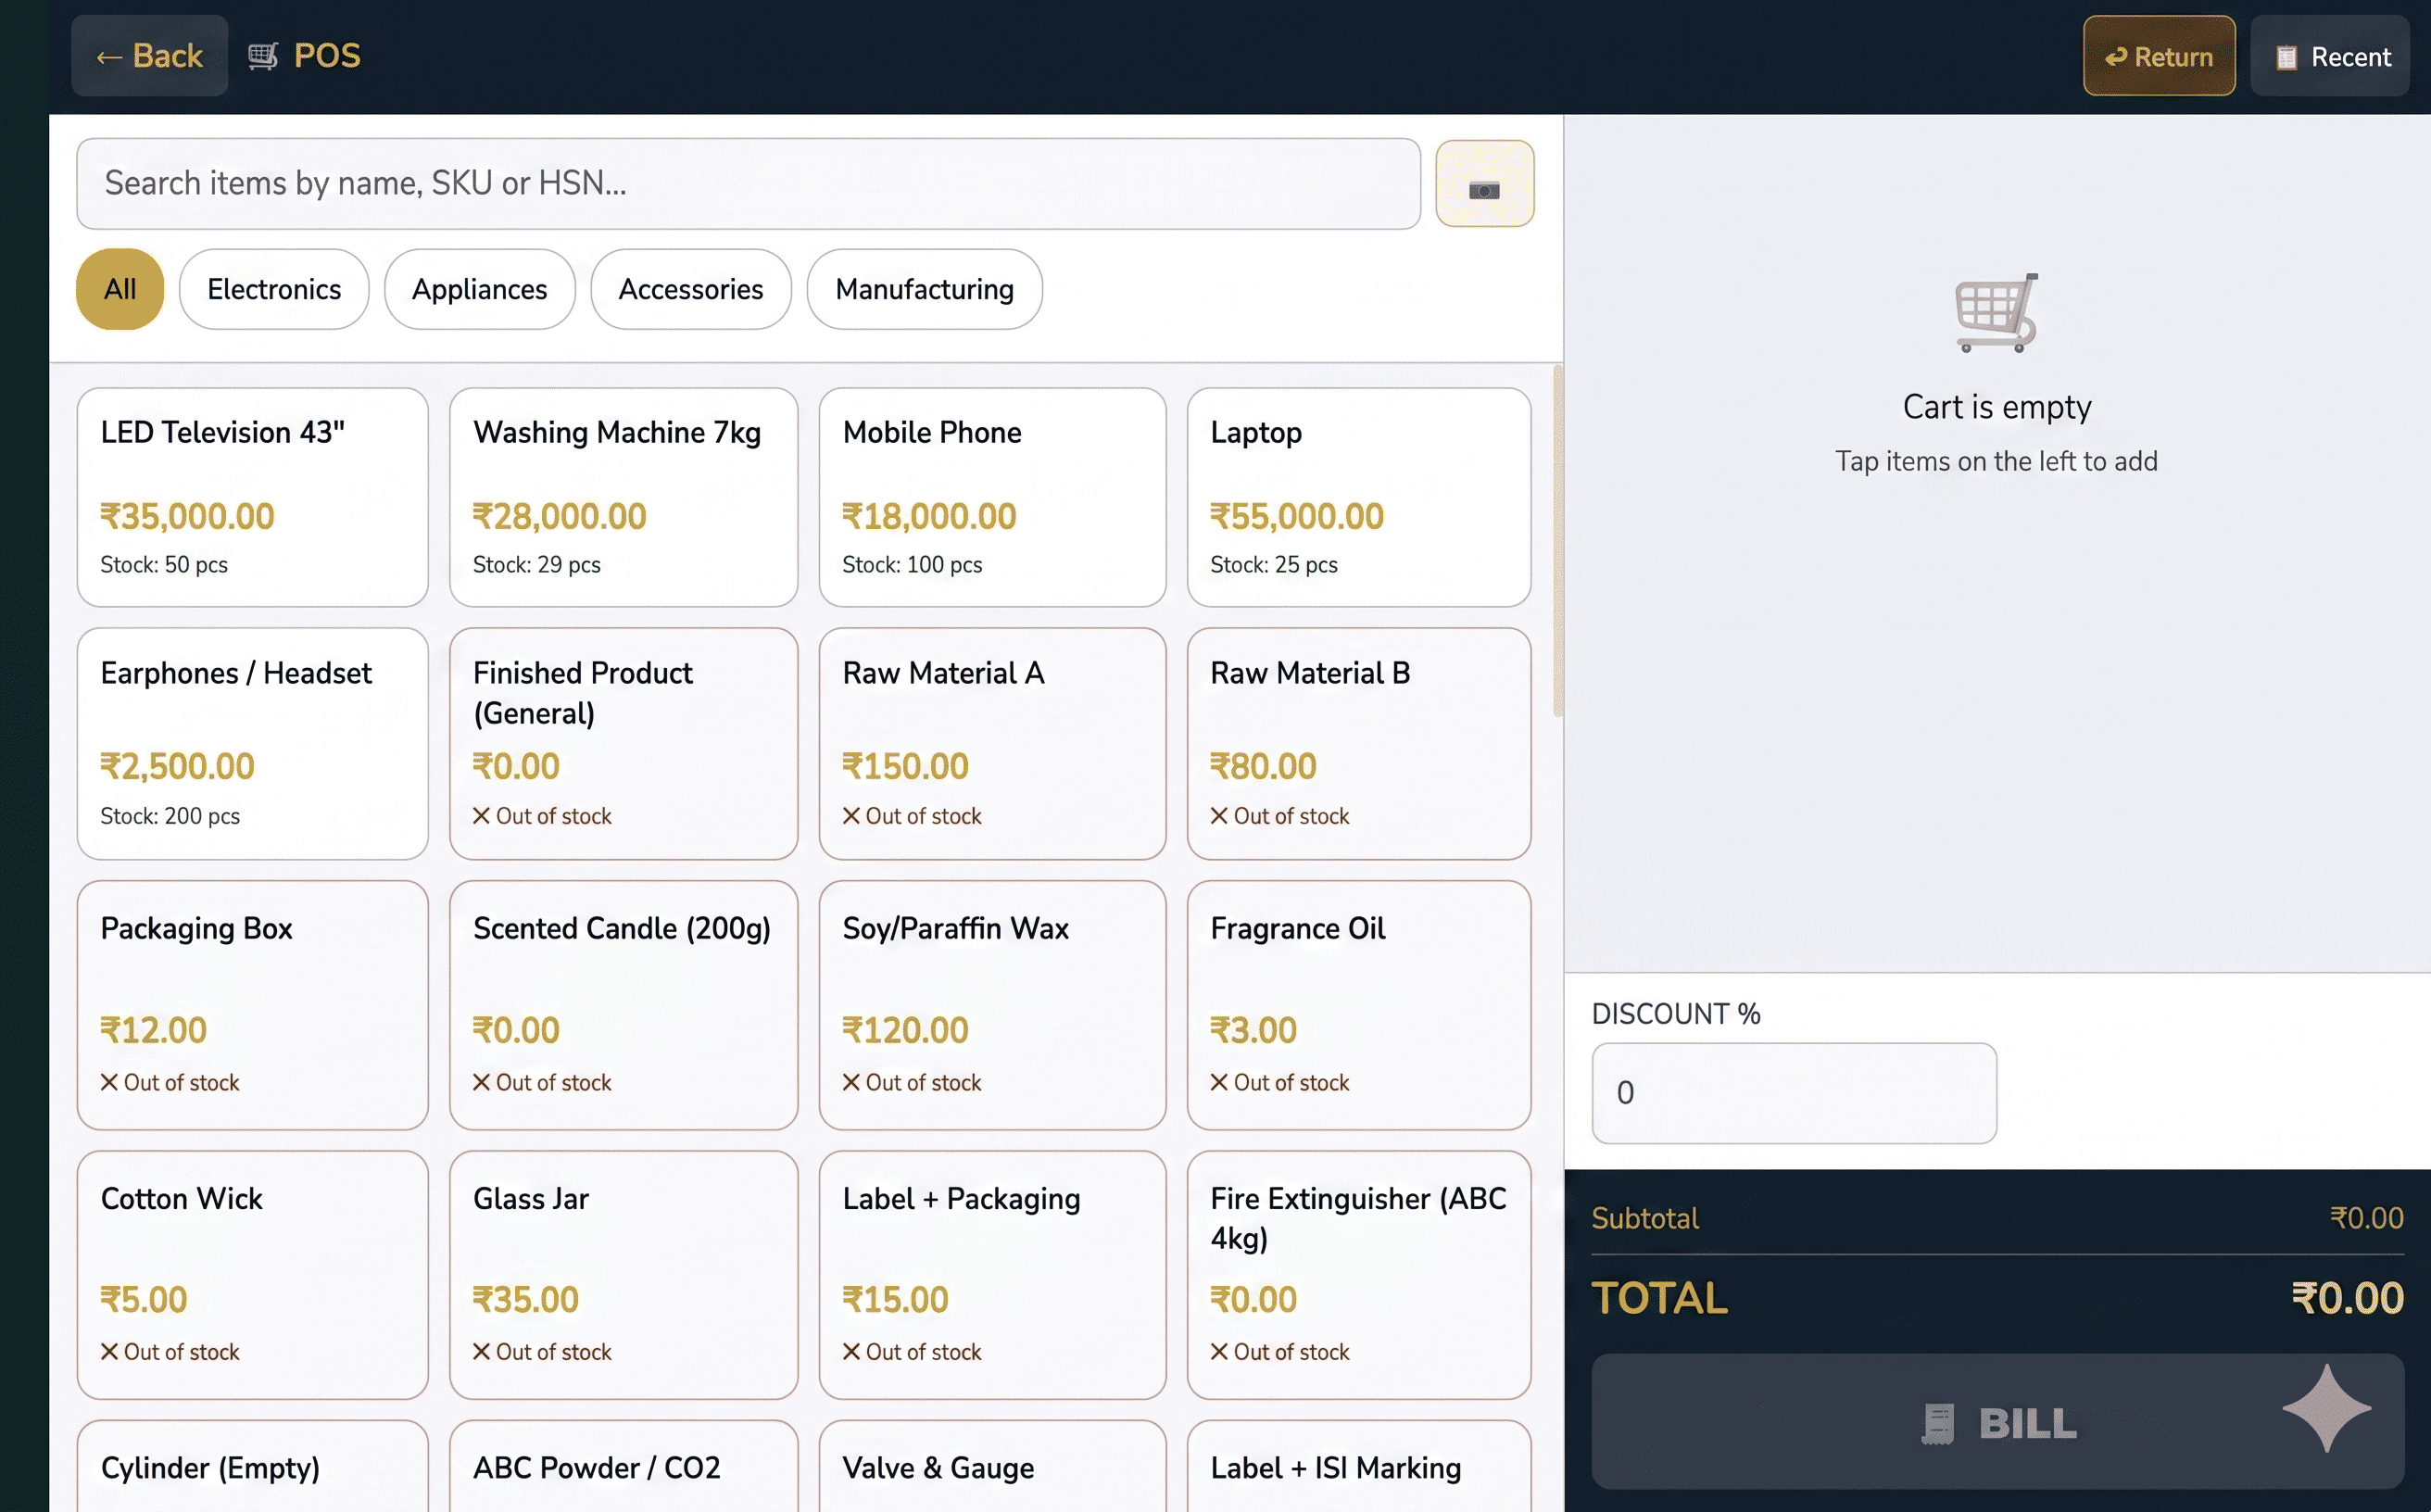
Task: Select ABC Powder / CO2 card
Action: (623, 1466)
